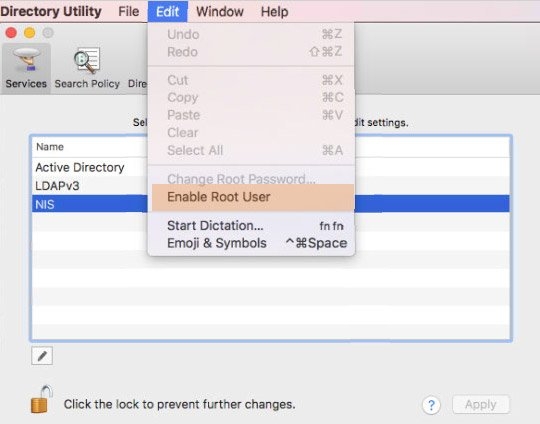Click the disabled Redo menu item
Screen dimensions: 540x424
(251, 52)
